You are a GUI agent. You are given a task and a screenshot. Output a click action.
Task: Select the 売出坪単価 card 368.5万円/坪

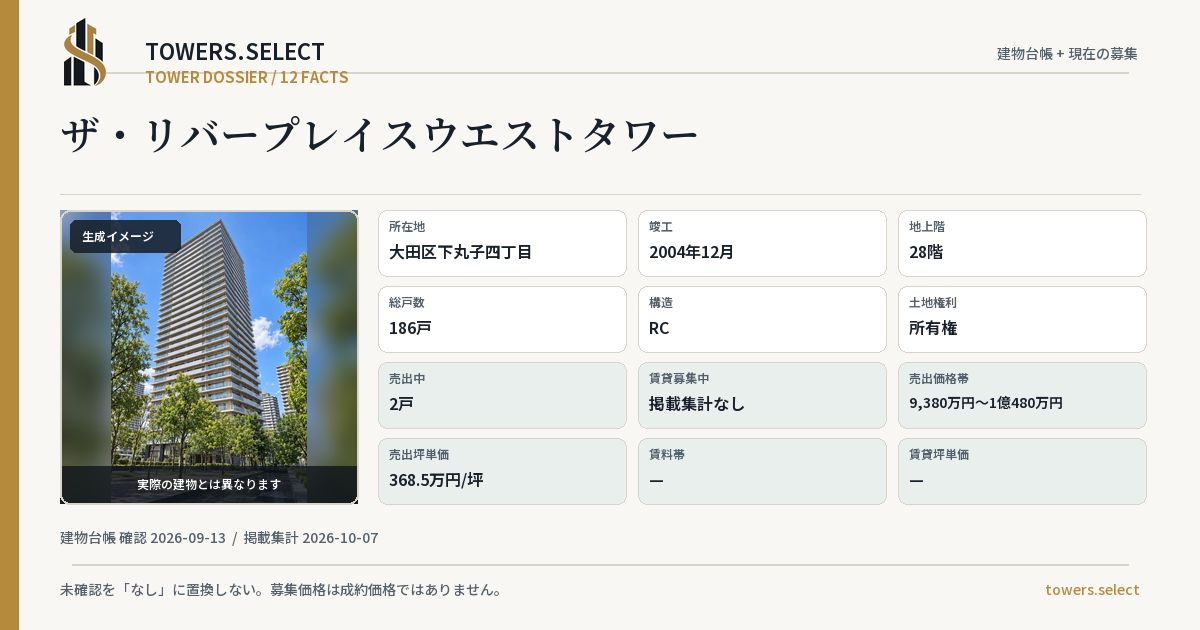[x=502, y=471]
